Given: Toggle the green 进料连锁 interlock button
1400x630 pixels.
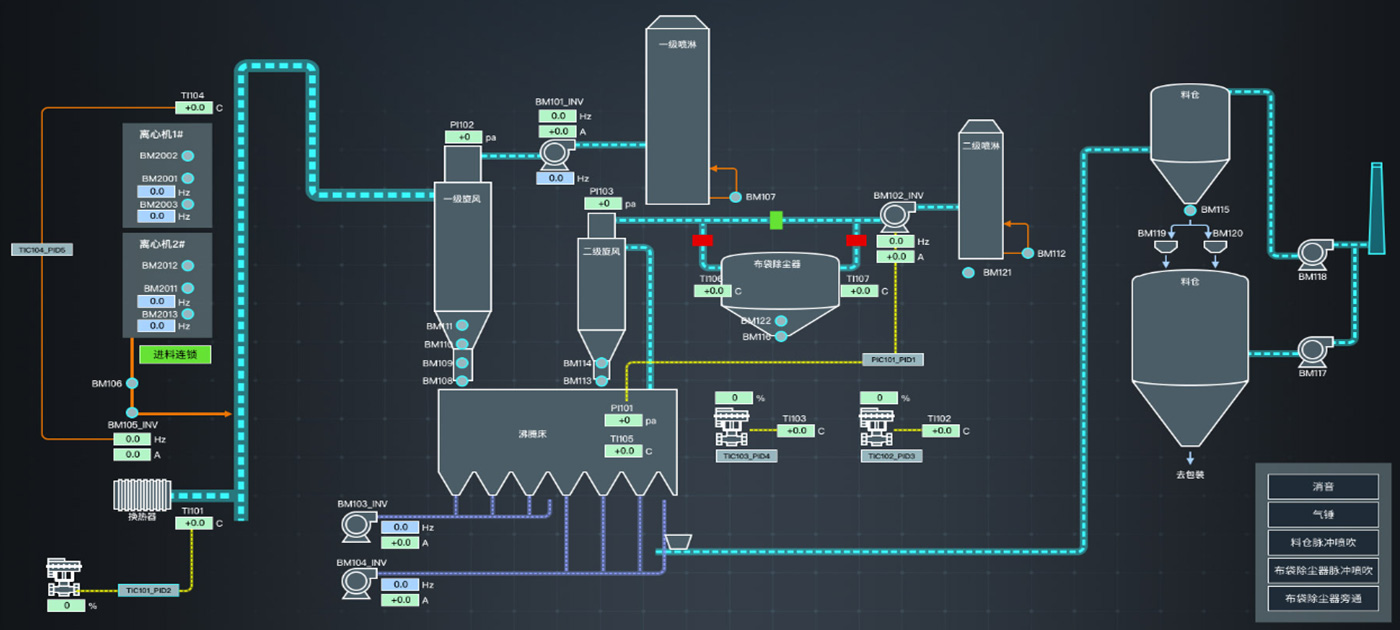Looking at the screenshot, I should (x=175, y=355).
